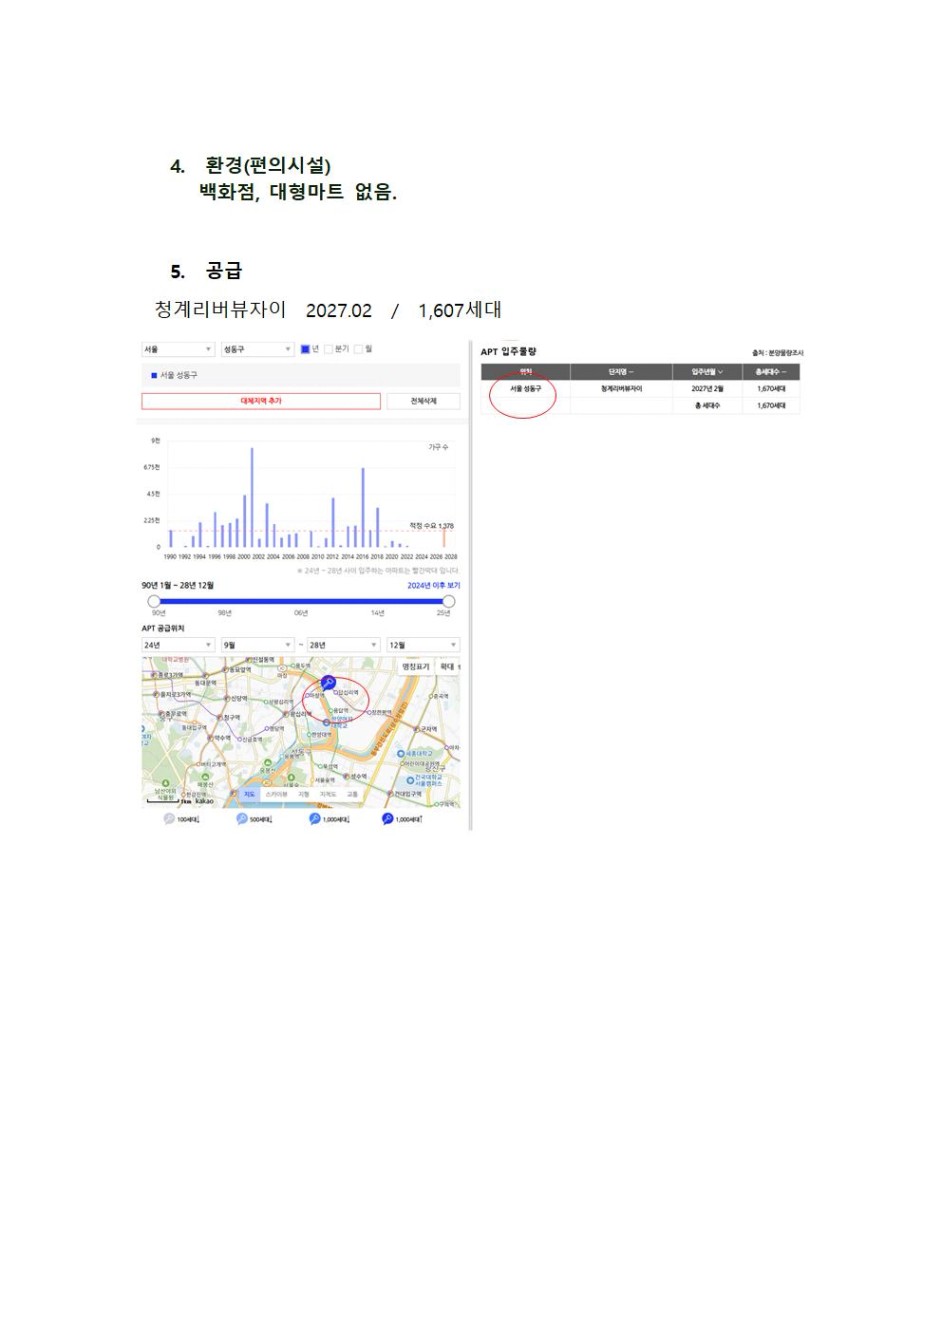Click the 4. 환경(편의시설) heading
942x1332 pixels.
coord(250,166)
